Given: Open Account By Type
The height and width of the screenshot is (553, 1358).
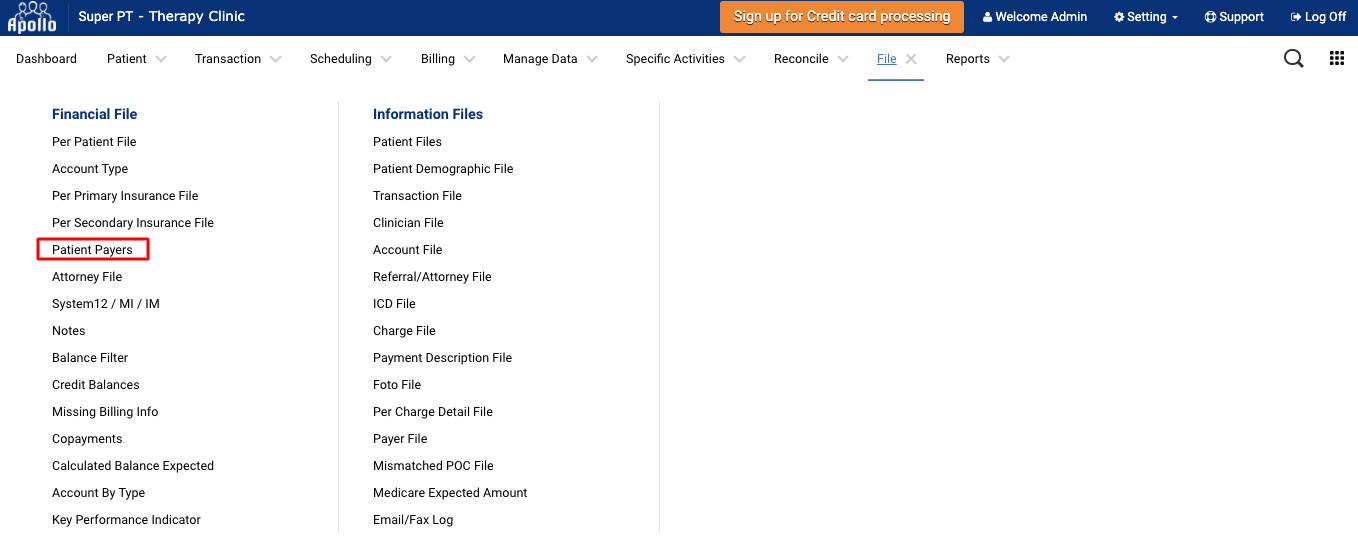Looking at the screenshot, I should pos(99,493).
